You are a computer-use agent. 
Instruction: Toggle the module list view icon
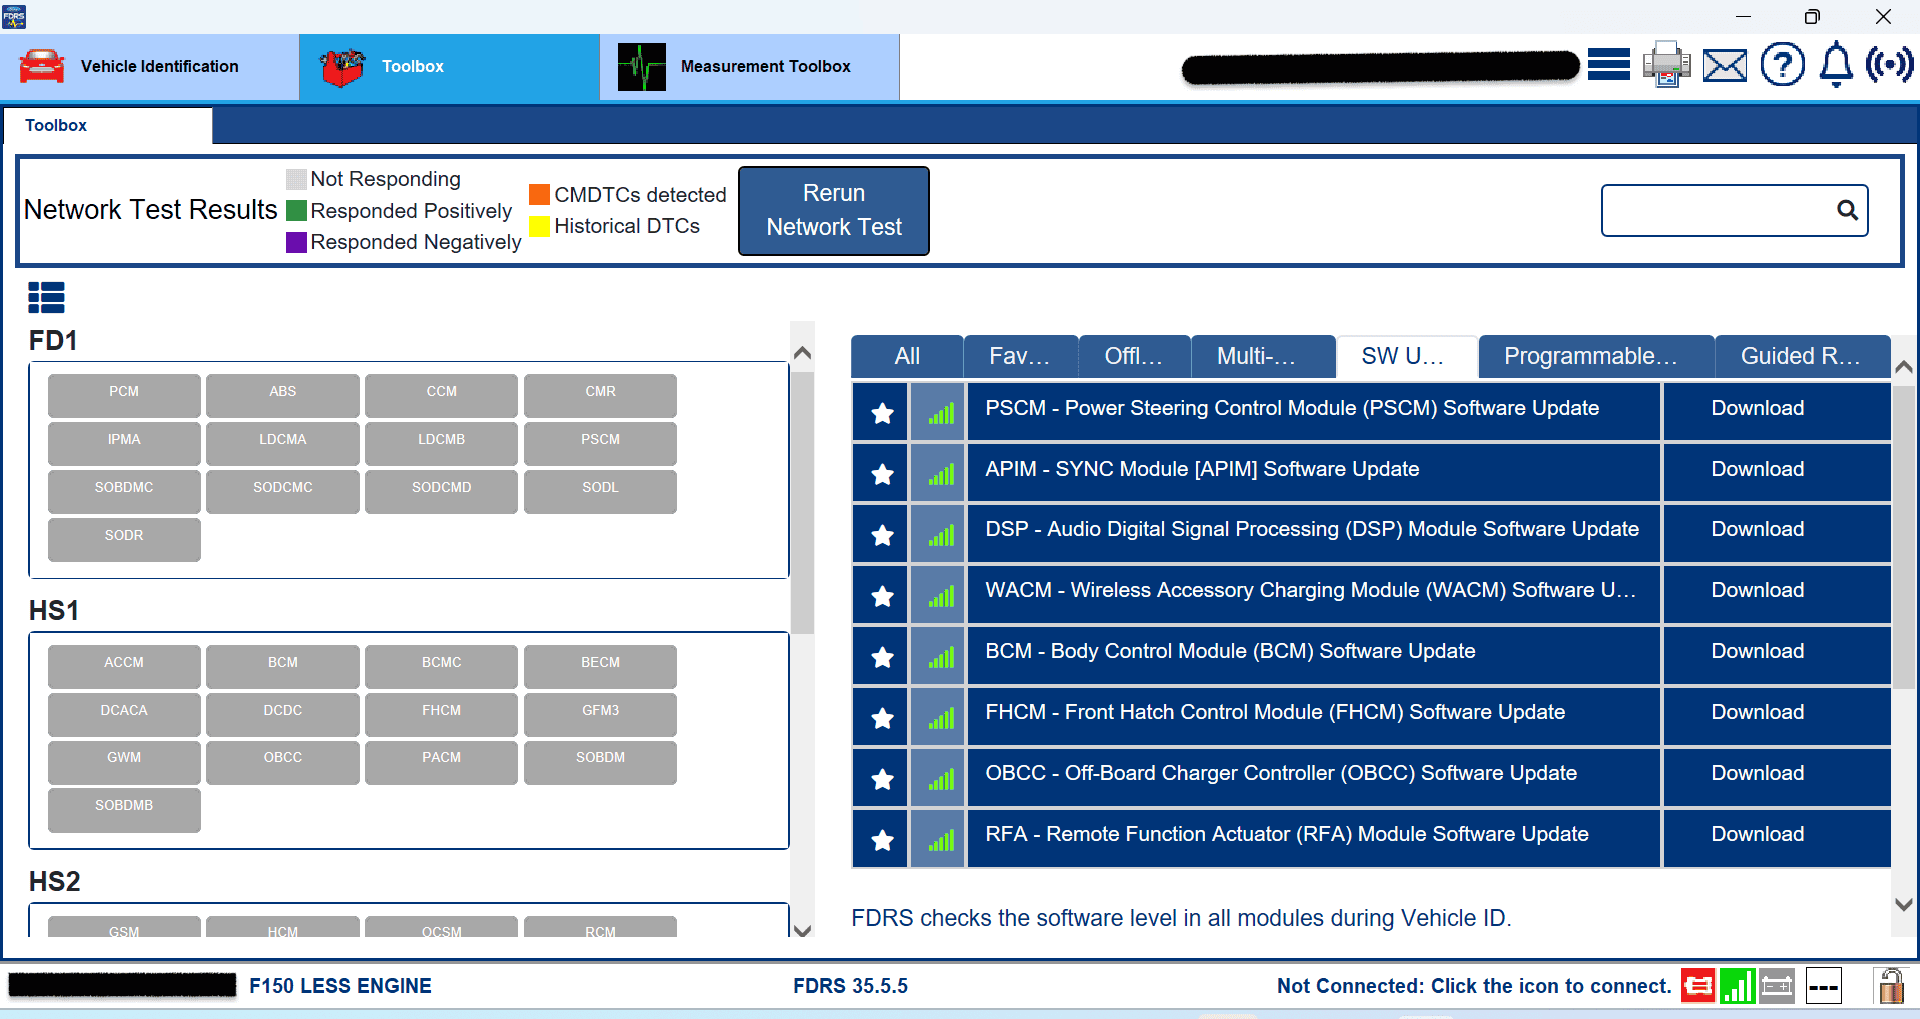(x=46, y=297)
